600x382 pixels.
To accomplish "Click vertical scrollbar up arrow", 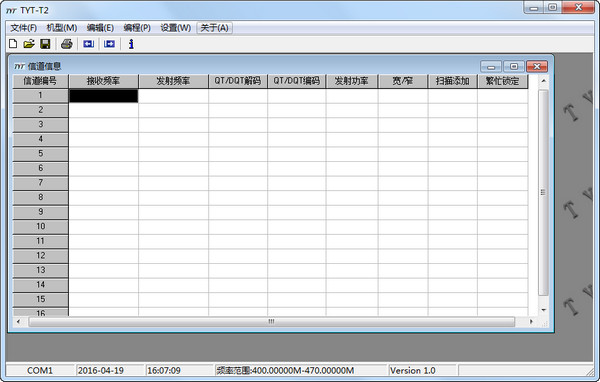I will tap(543, 81).
